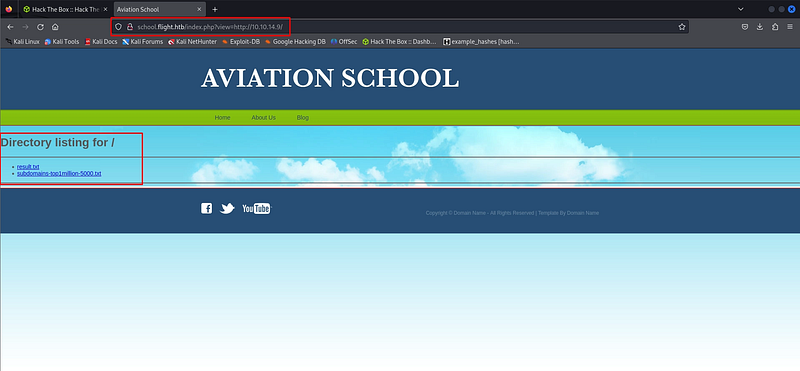The image size is (800, 371).
Task: Open a new tab with plus button
Action: point(215,9)
